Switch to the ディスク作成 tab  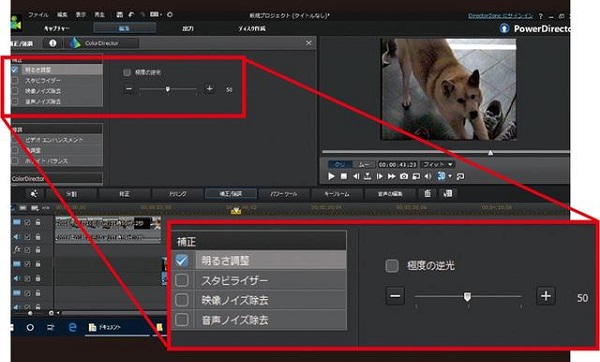pos(251,29)
